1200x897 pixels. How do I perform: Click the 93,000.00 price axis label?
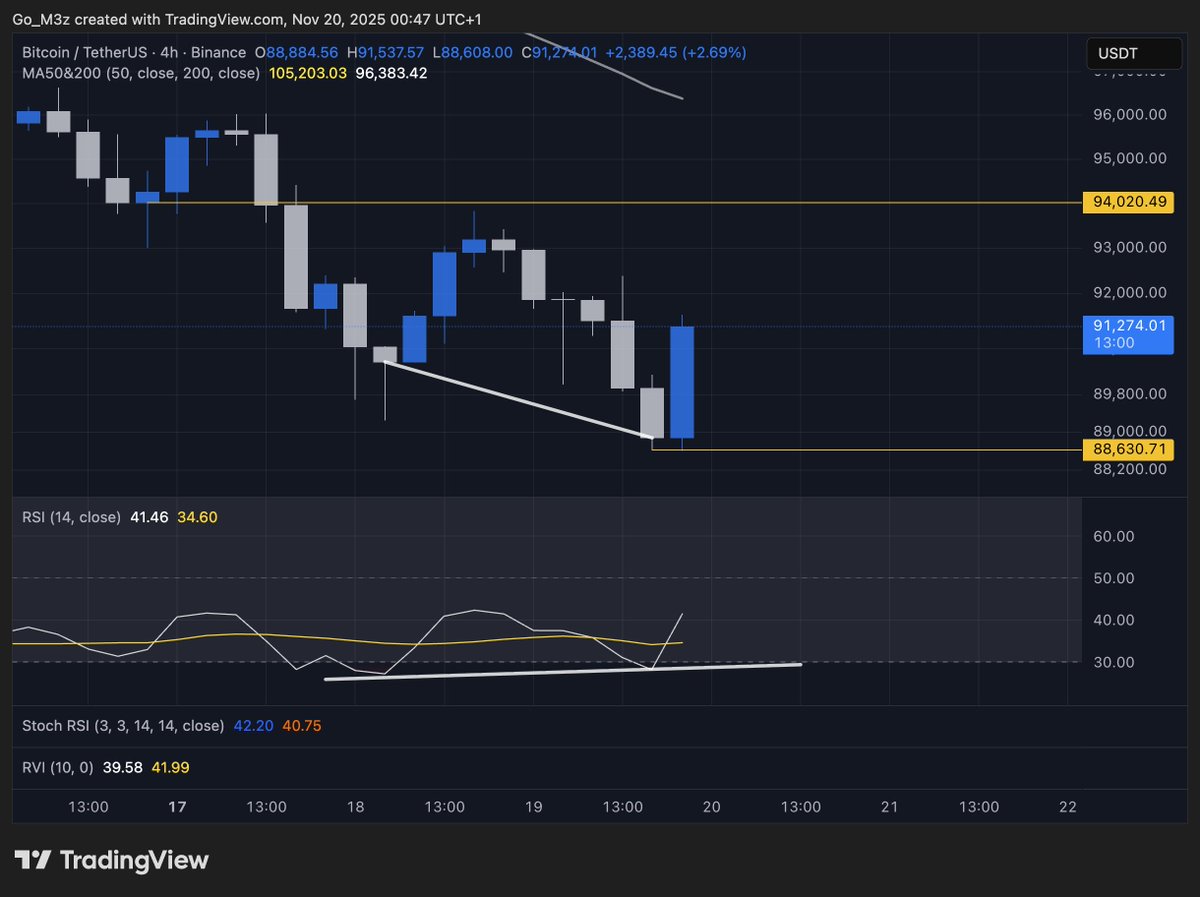tap(1130, 247)
